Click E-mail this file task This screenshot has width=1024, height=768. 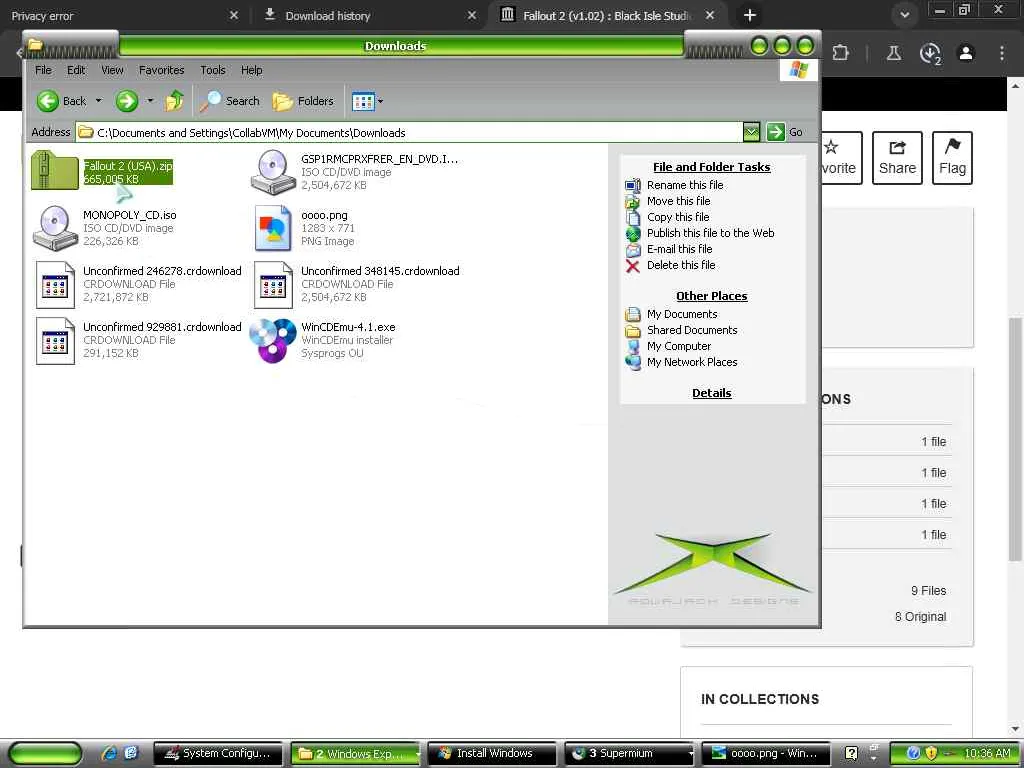[x=679, y=249]
